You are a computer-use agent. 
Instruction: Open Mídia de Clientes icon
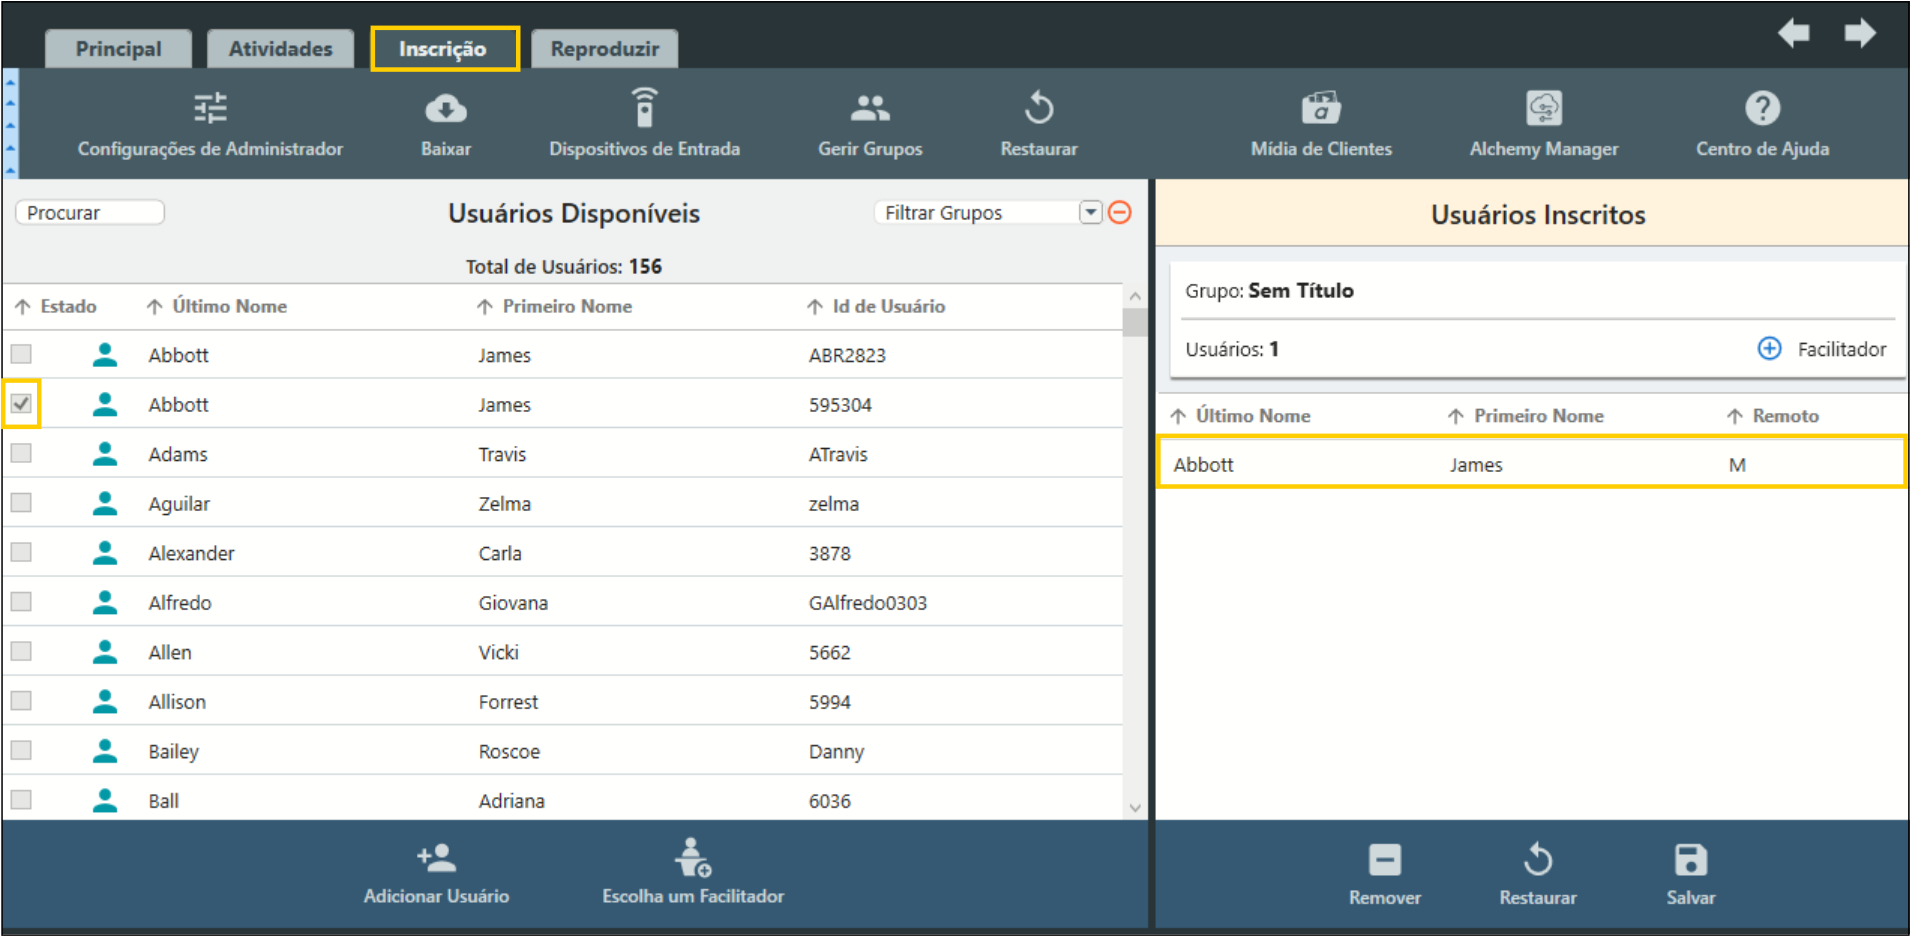coord(1320,108)
